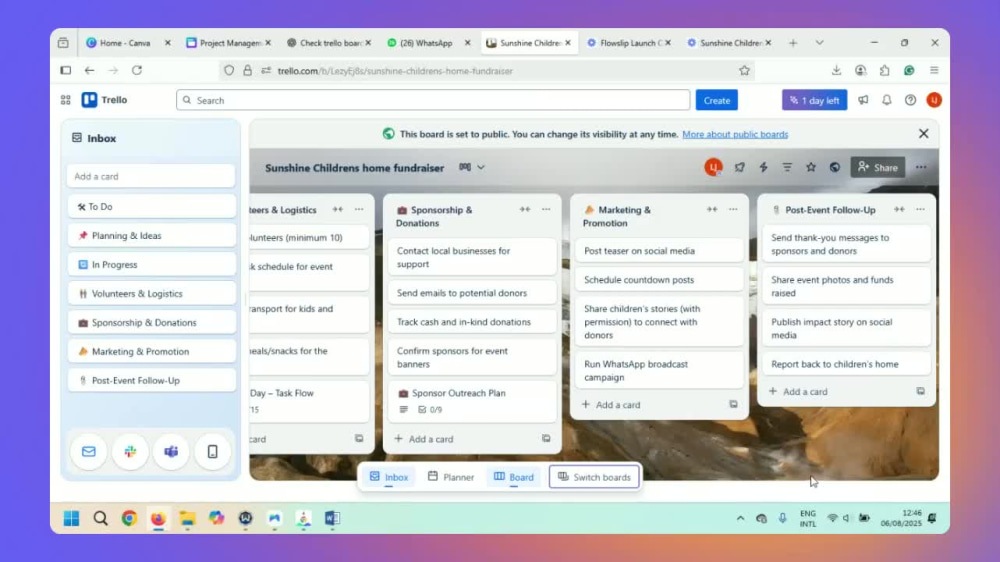Add a card to Marketing & Promotion
1000x562 pixels.
point(611,404)
